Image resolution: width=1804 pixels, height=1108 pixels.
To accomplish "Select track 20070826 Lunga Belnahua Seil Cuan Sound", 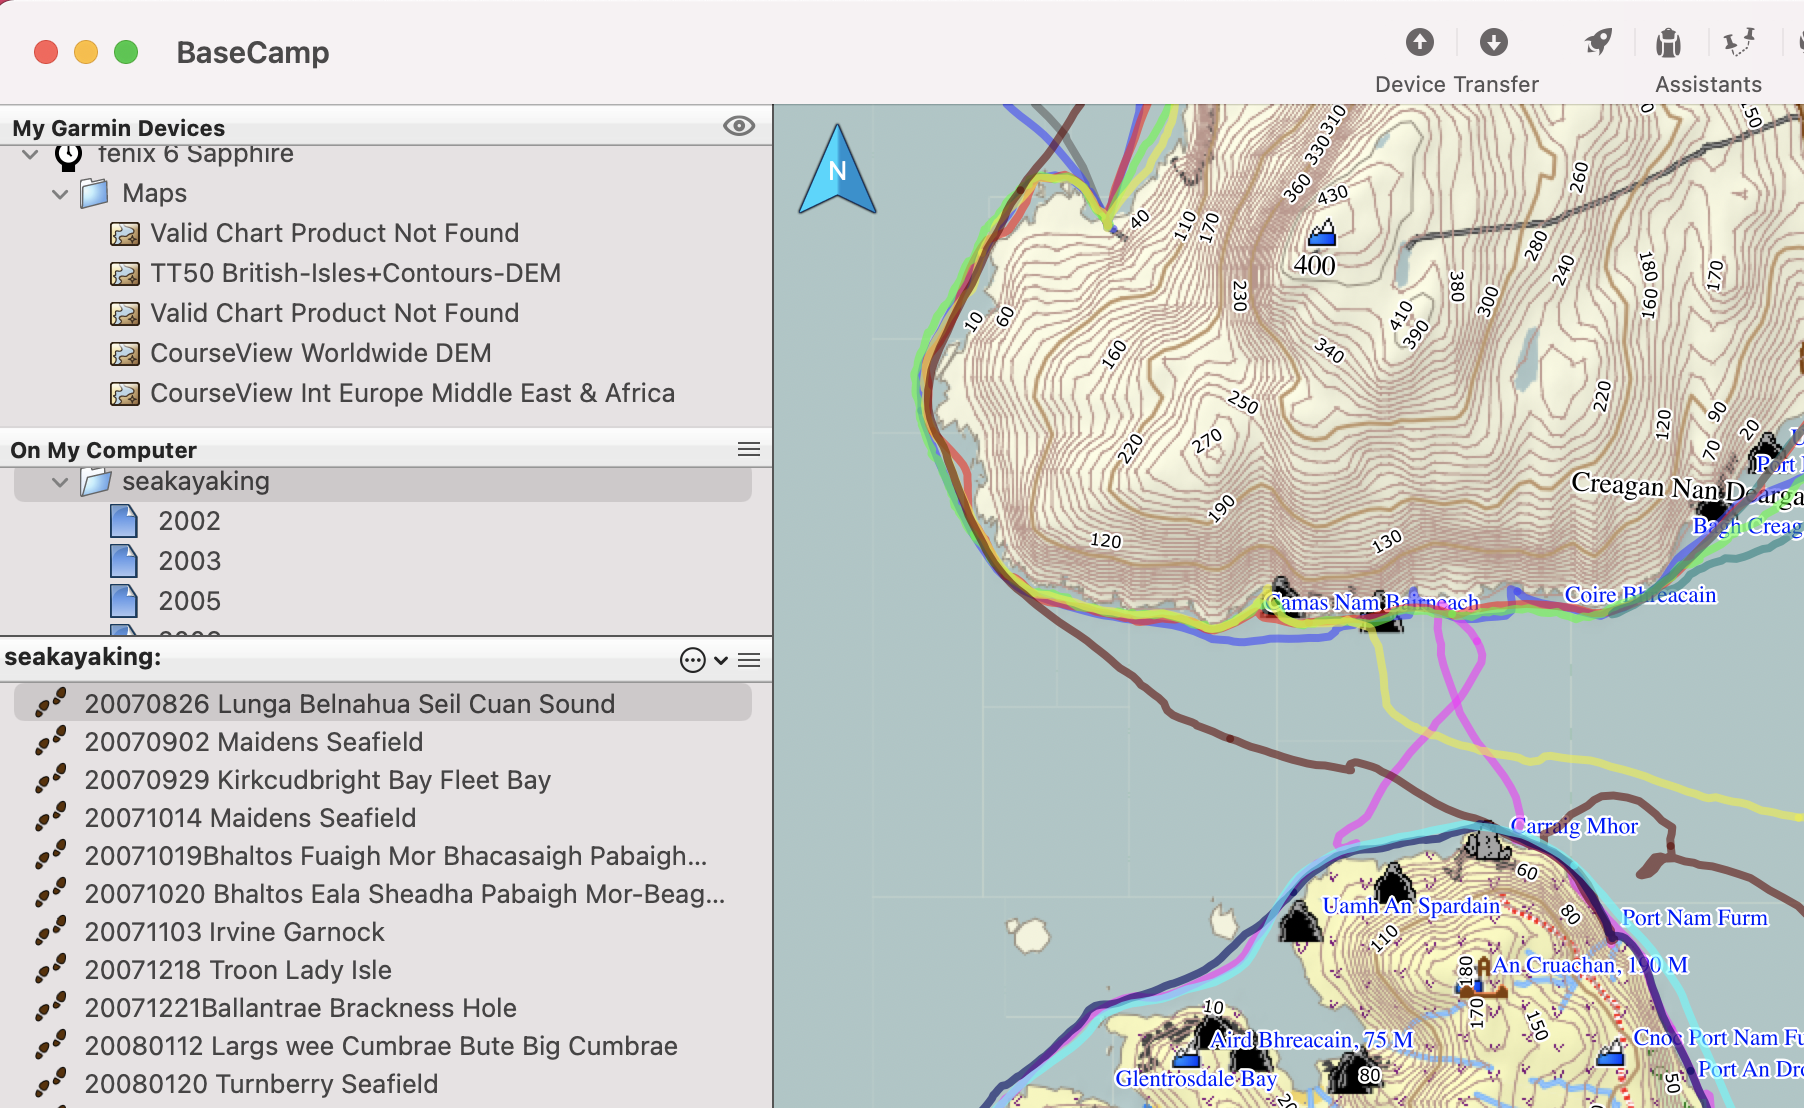I will [x=383, y=704].
